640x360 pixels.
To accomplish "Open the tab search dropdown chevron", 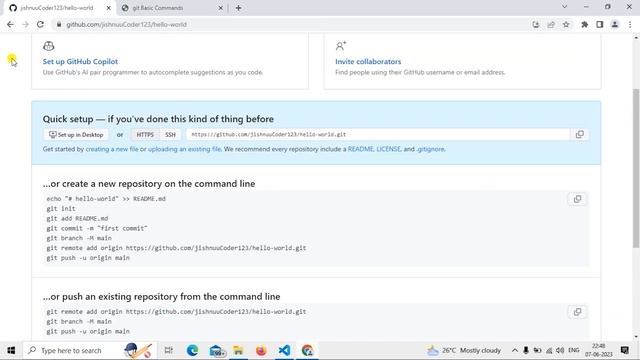I will tap(564, 7).
